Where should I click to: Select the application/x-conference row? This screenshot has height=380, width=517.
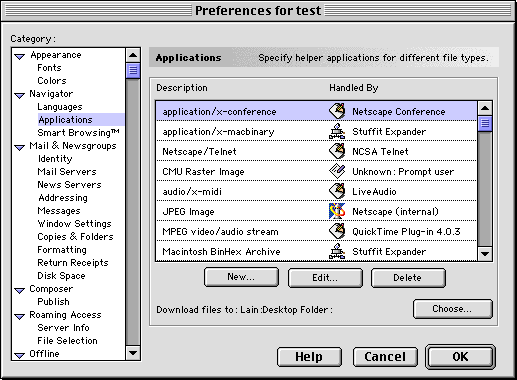point(316,111)
